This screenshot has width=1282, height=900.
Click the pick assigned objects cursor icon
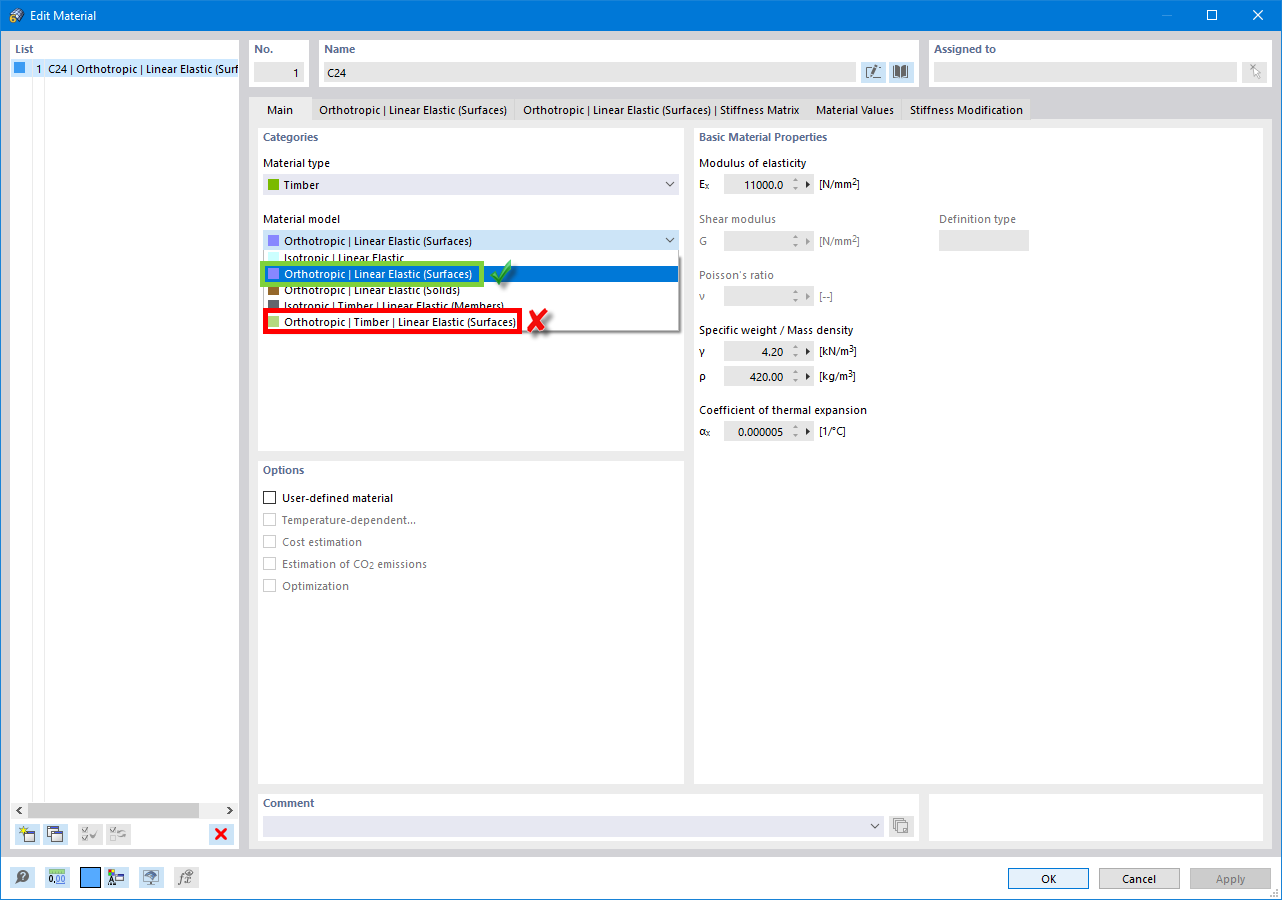click(x=1254, y=72)
